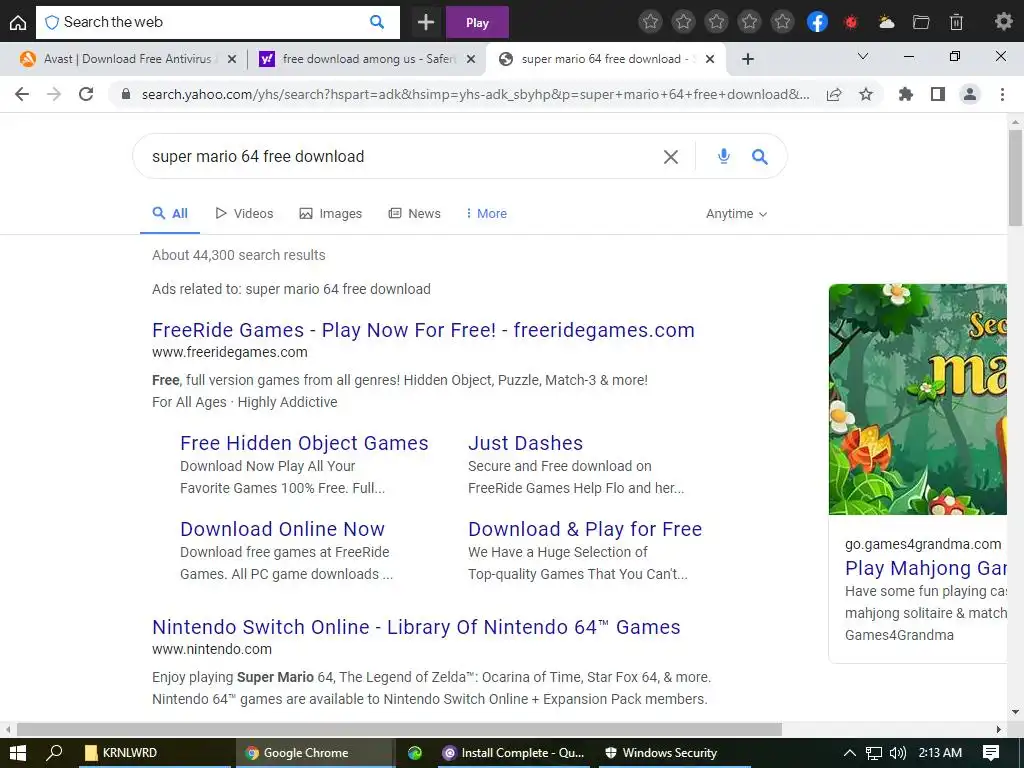Show hidden tray icons with the caret
Screen dimensions: 1024x768
coord(850,752)
